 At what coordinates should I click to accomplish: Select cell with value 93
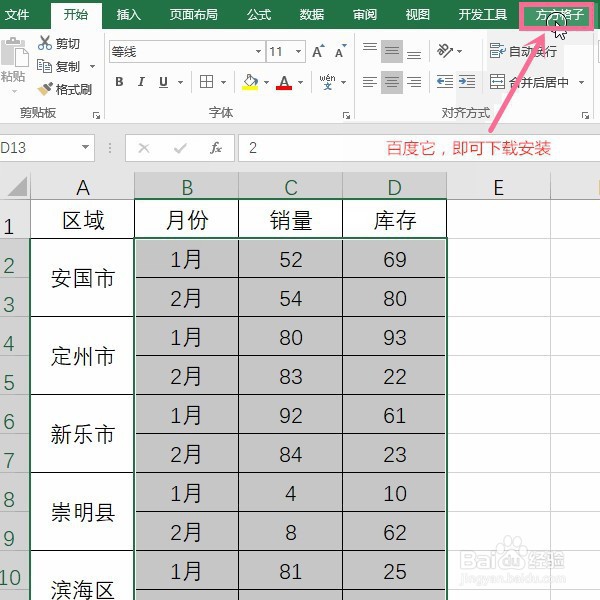pyautogui.click(x=395, y=337)
